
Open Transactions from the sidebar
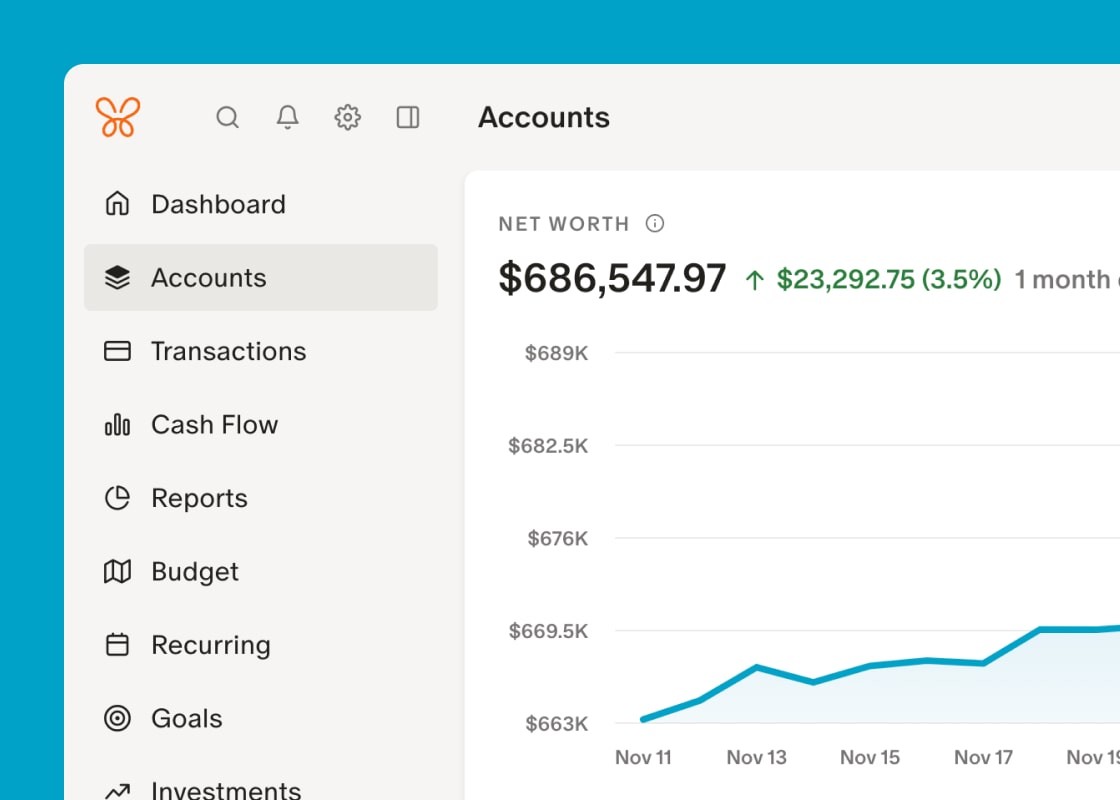click(x=261, y=351)
